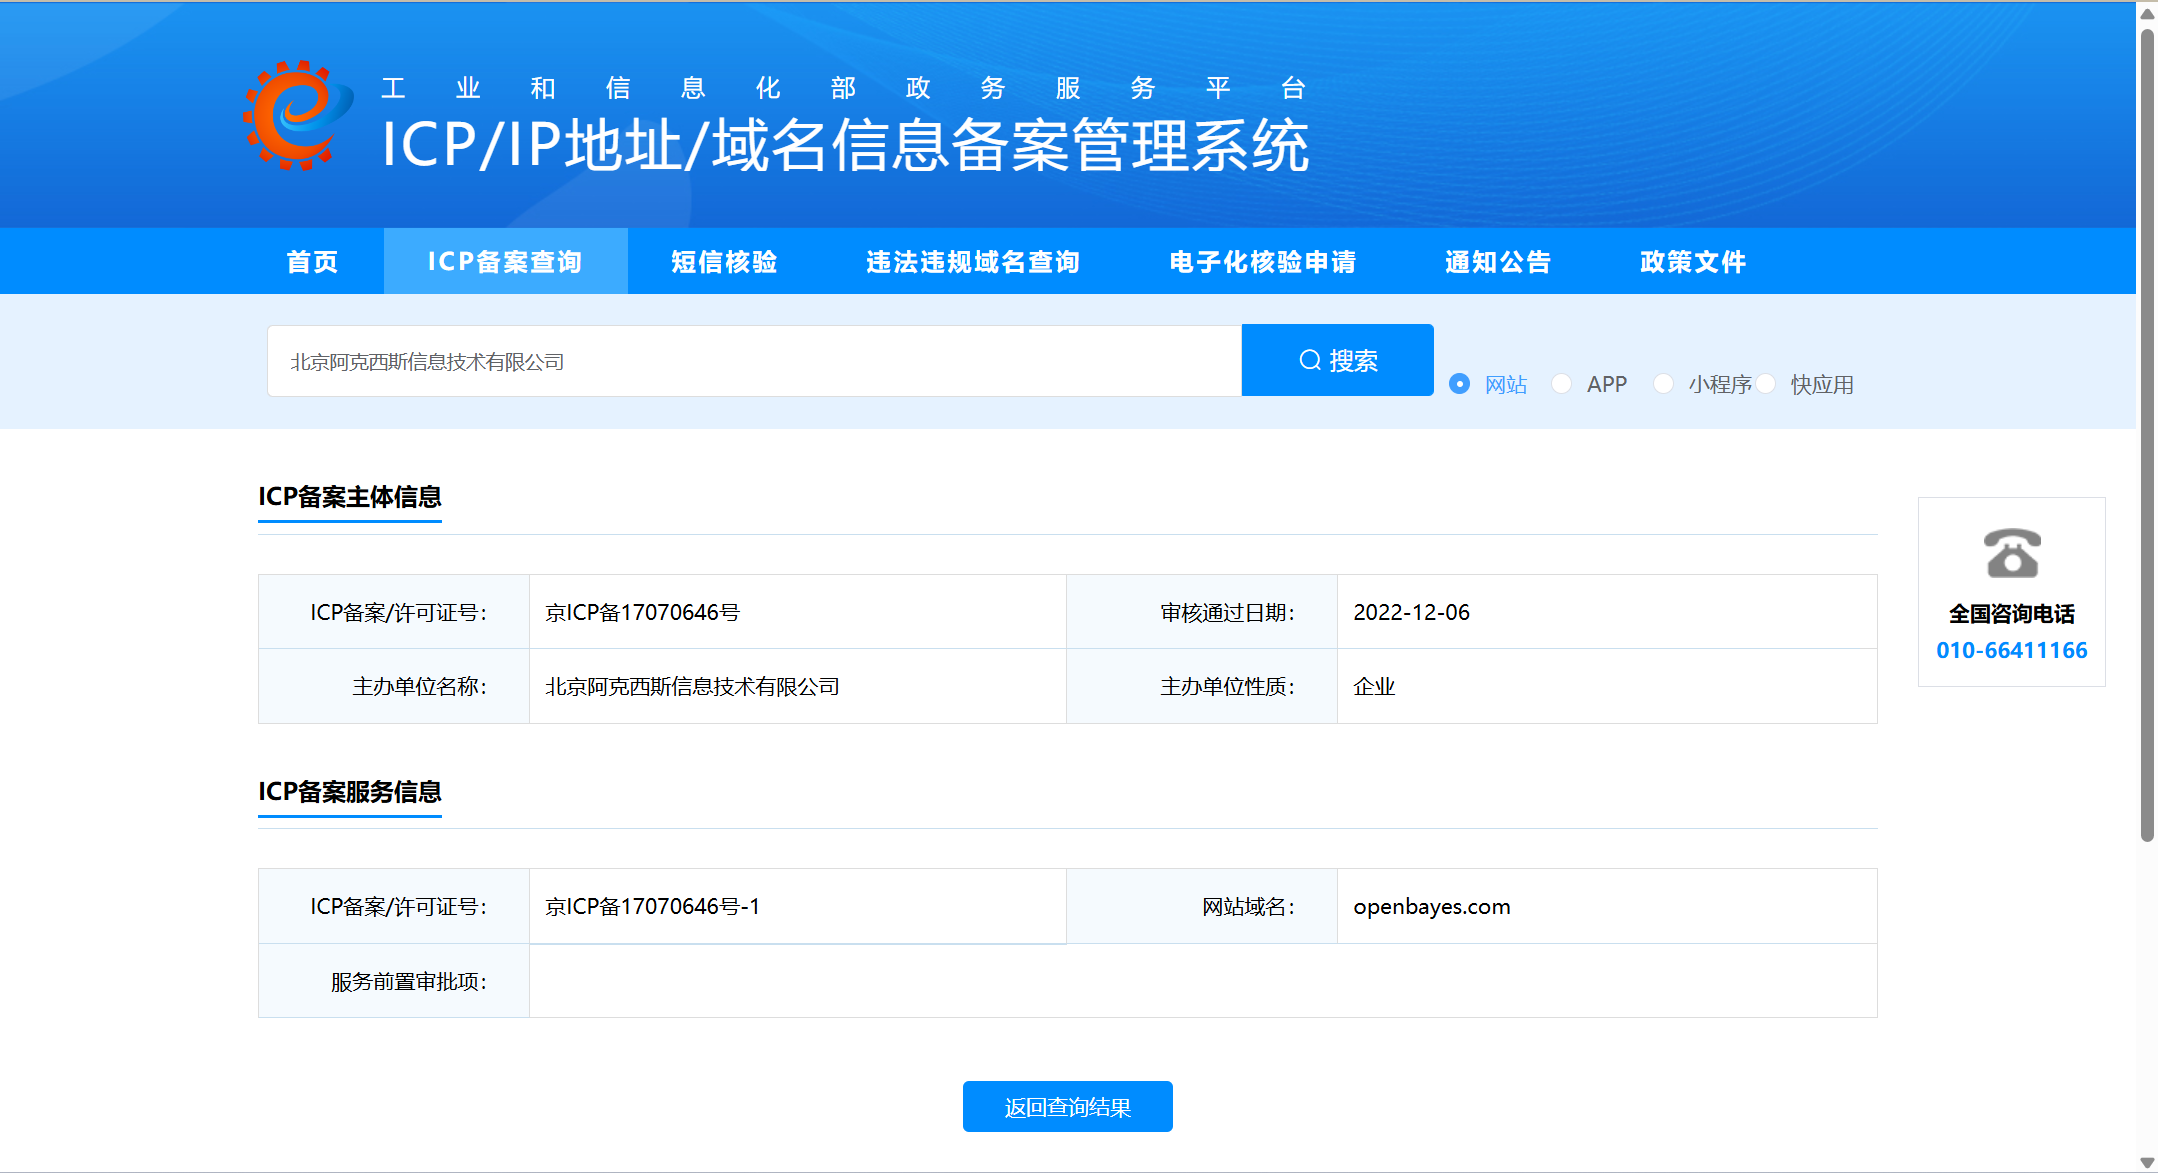
Task: Click the 审核通过日期 label
Action: click(1228, 613)
